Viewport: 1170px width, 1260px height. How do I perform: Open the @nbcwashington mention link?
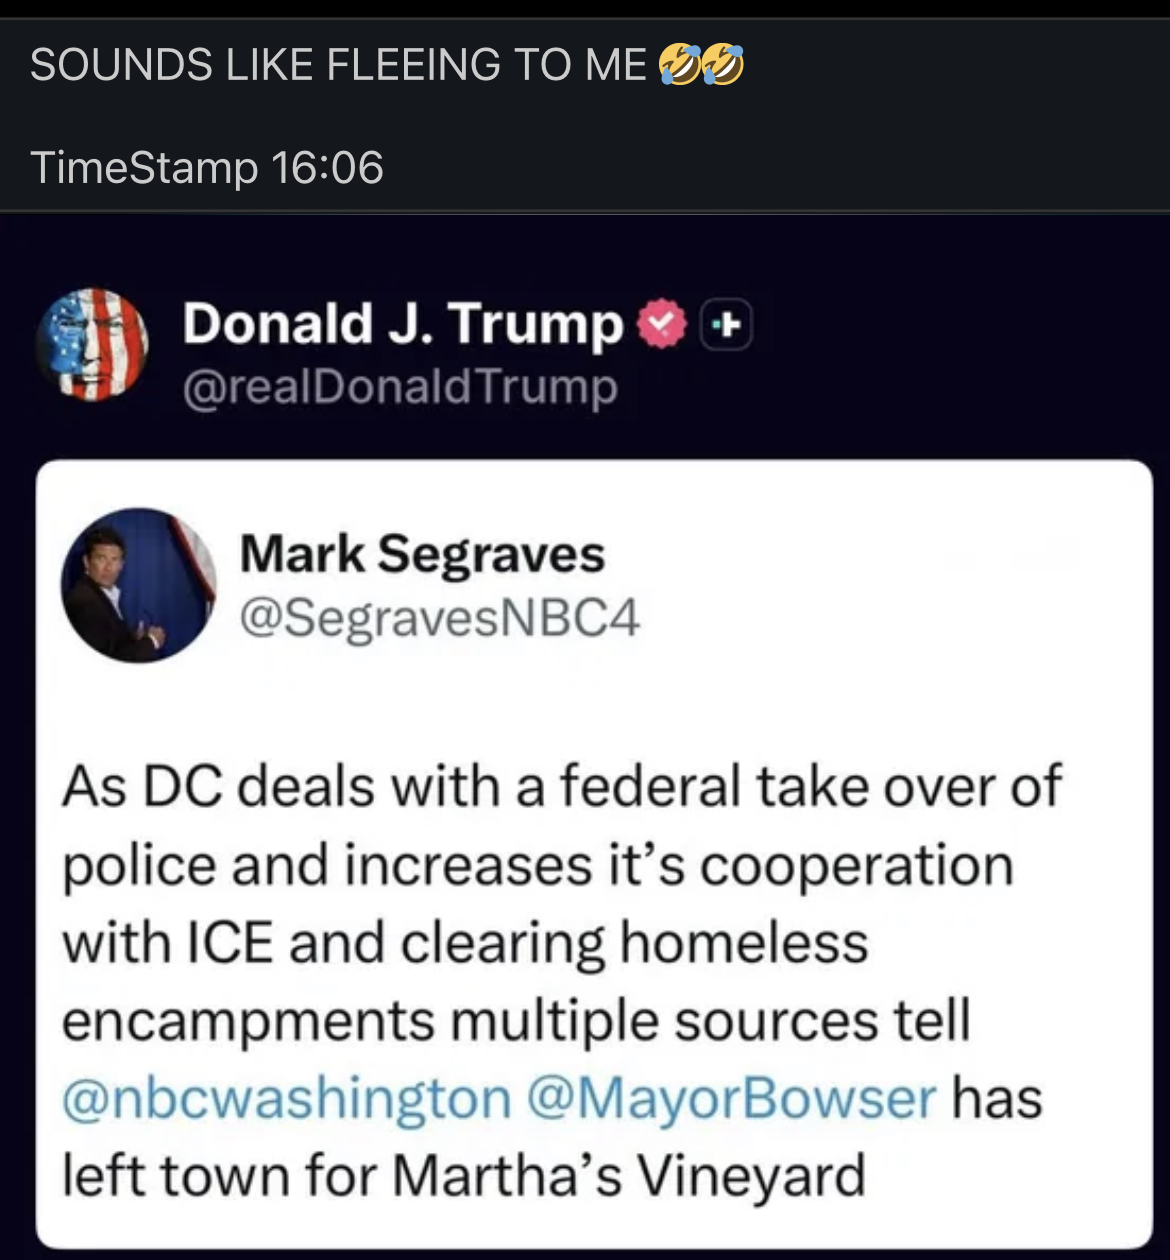tap(272, 1097)
